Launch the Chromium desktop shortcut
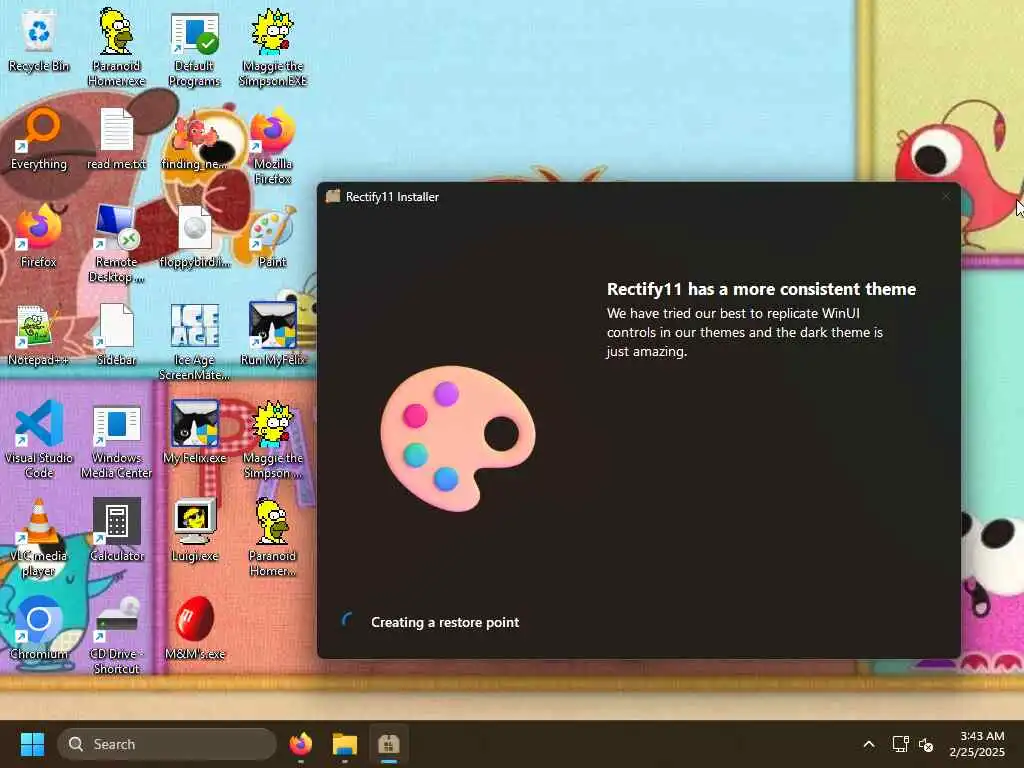The width and height of the screenshot is (1024, 768). tap(39, 628)
